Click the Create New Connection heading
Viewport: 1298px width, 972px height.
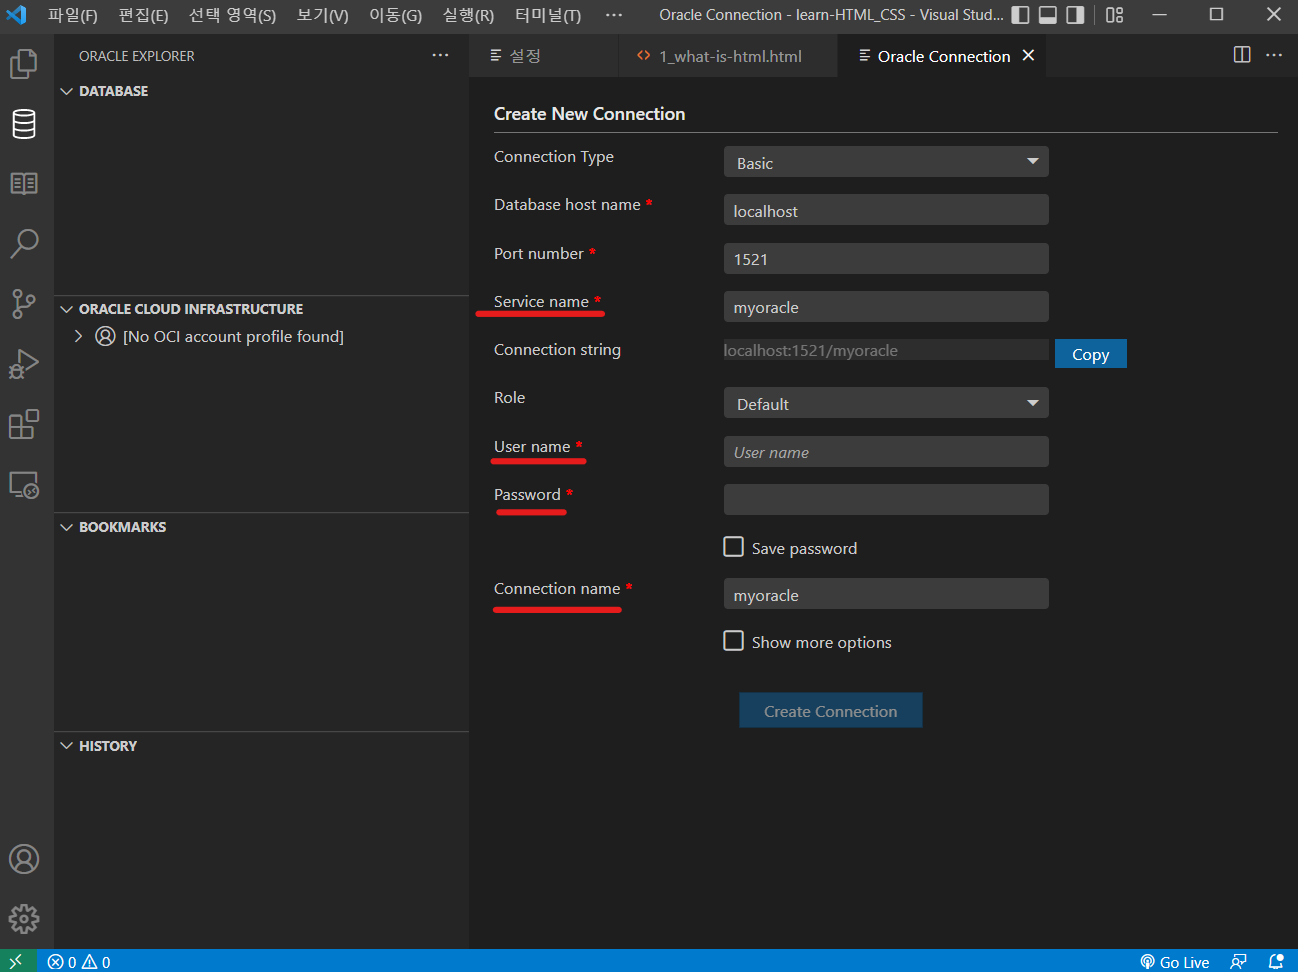click(x=590, y=114)
